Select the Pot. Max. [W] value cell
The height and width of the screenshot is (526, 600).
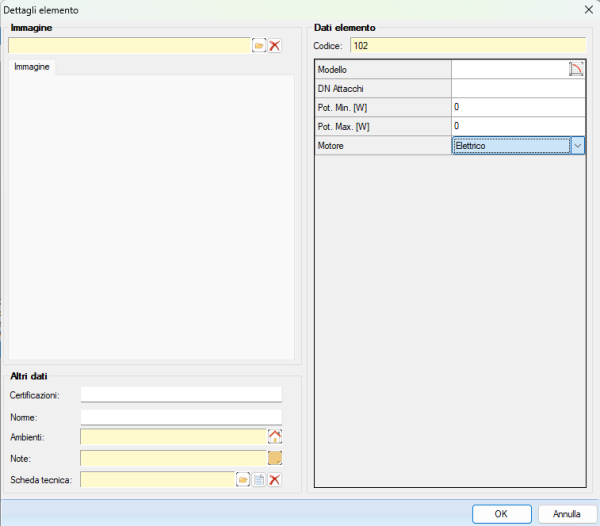(517, 126)
